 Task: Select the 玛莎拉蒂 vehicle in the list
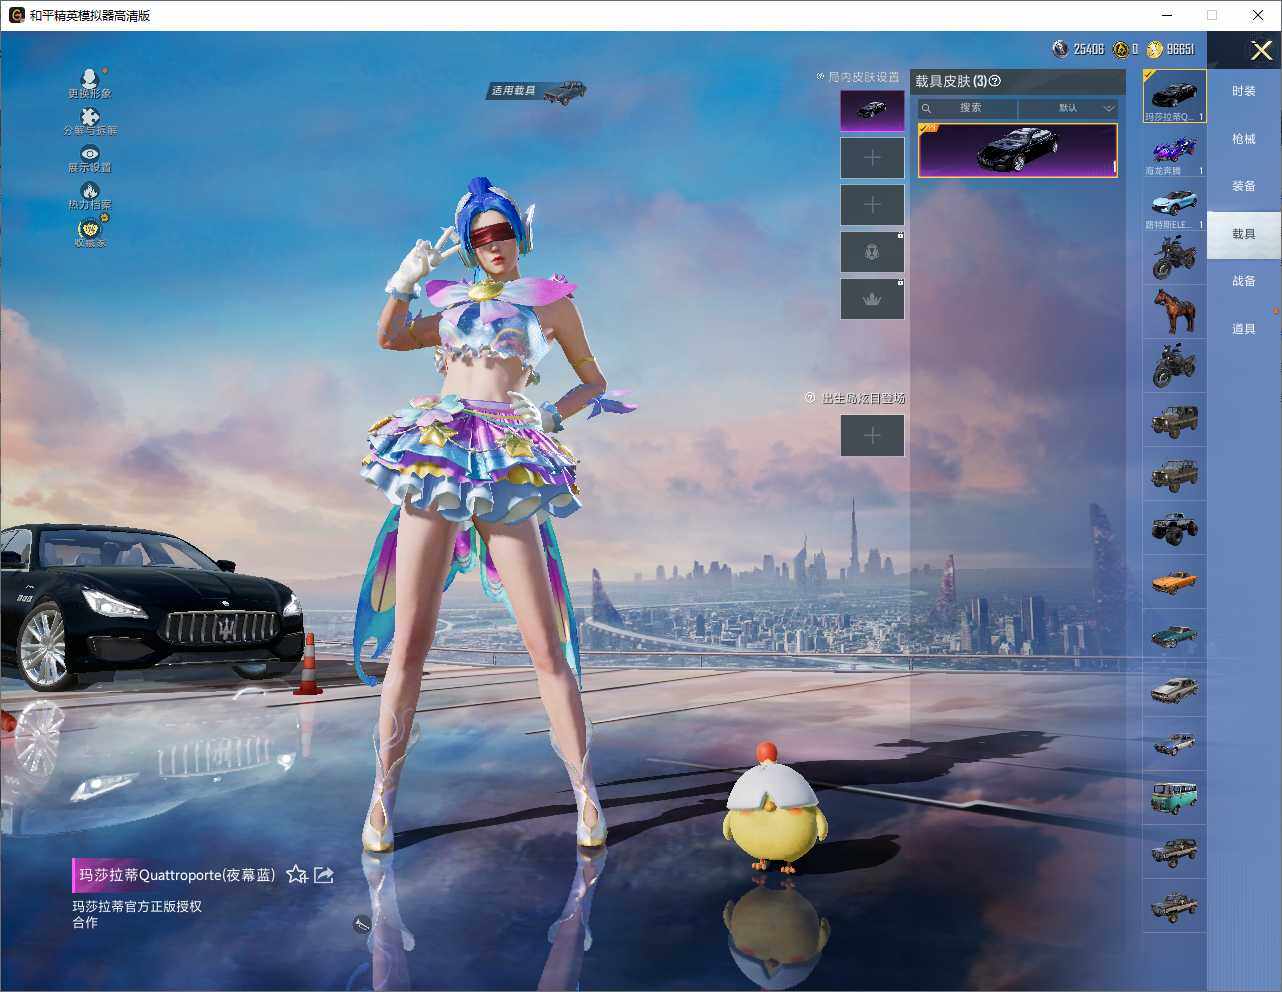tap(1174, 96)
